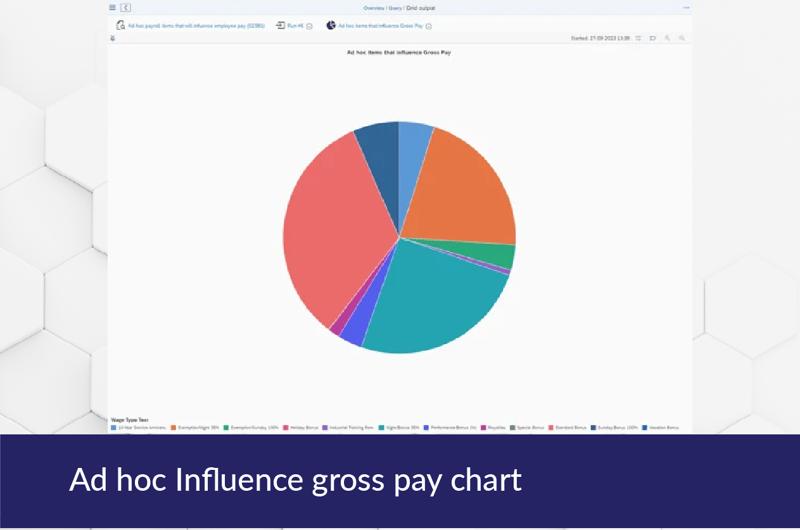Click the teal Night Bonus legend swatch
The image size is (800, 530).
[x=381, y=427]
